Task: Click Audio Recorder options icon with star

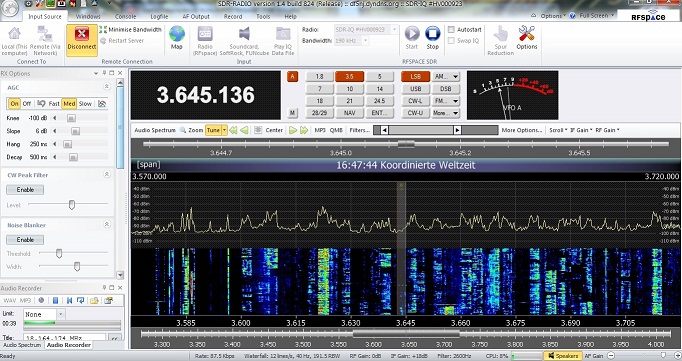Action: (x=108, y=300)
